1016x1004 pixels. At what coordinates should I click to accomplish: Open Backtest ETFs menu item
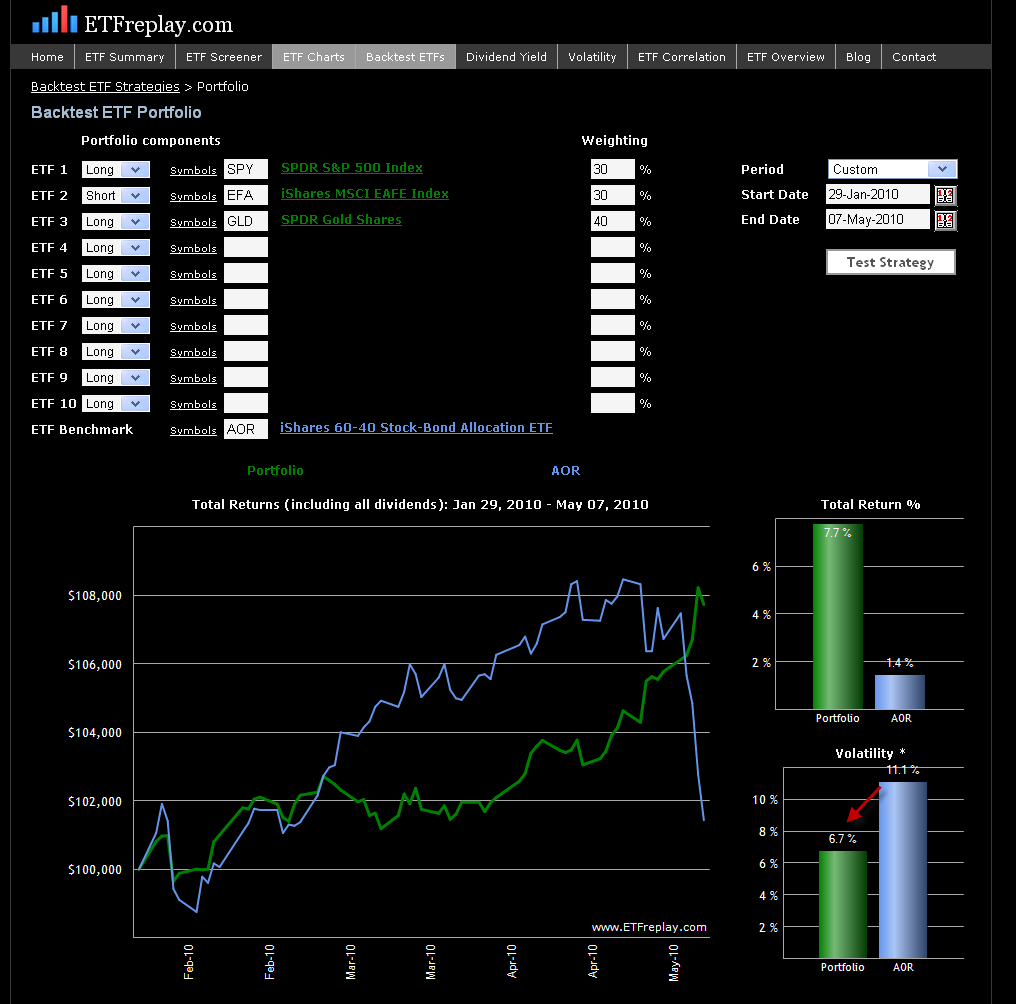coord(405,57)
